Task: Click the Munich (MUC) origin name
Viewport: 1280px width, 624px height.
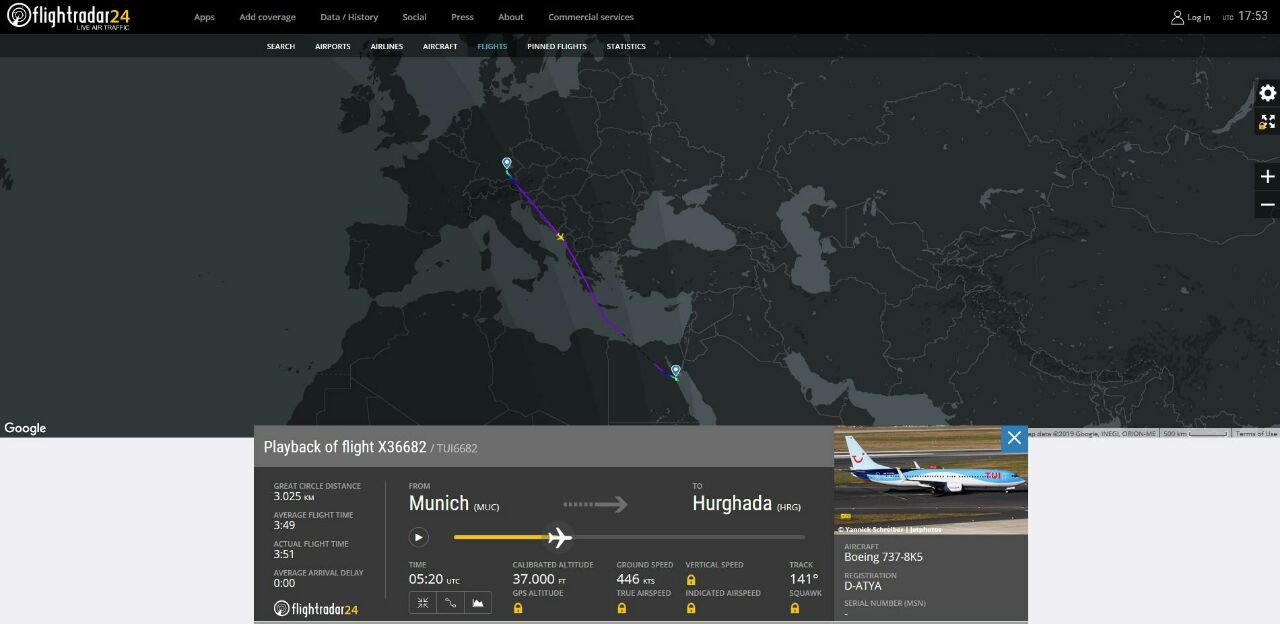Action: click(x=454, y=503)
